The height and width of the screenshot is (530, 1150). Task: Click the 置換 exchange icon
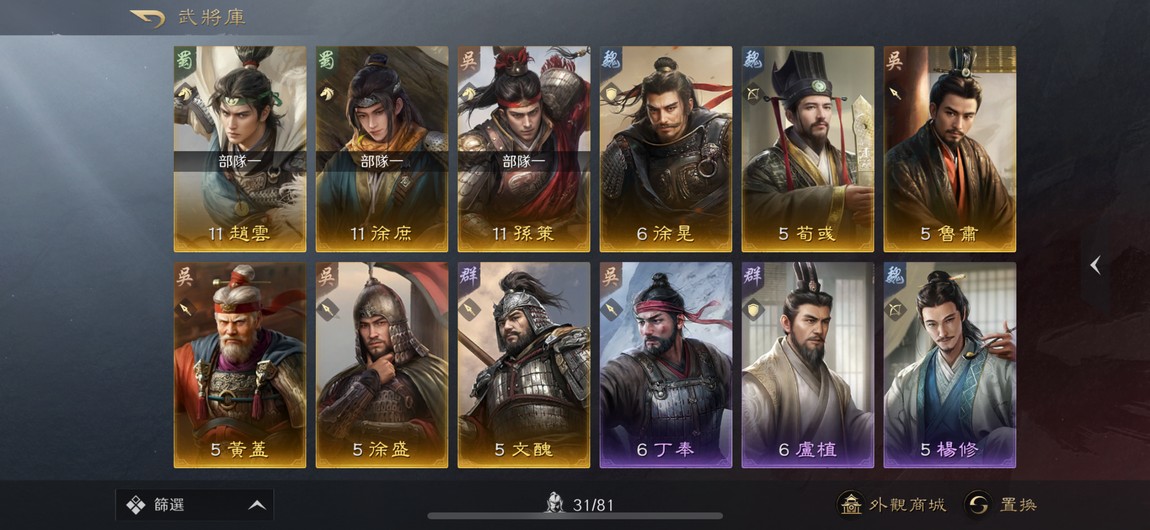[977, 504]
